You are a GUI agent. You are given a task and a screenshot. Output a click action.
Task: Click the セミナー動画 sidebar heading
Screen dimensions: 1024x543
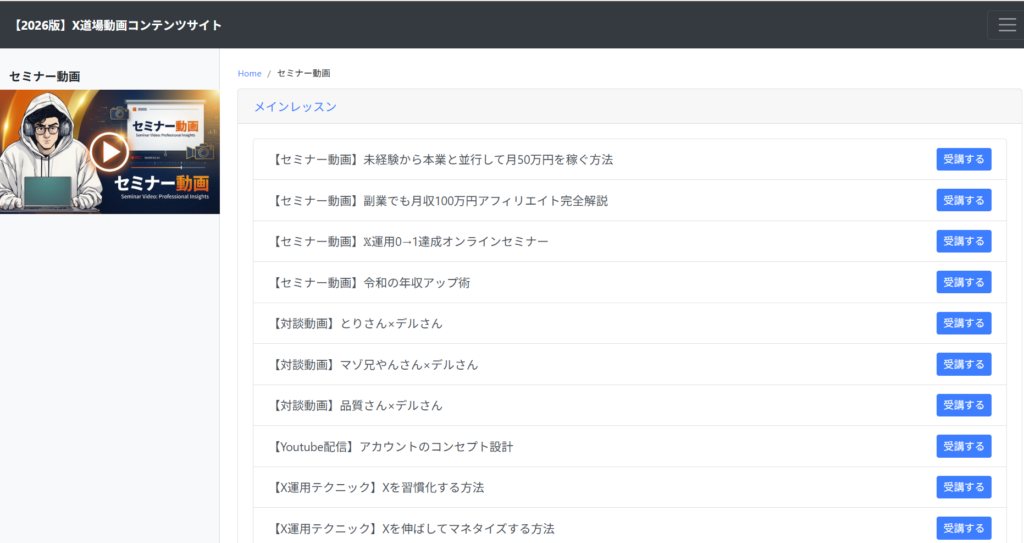pyautogui.click(x=44, y=76)
